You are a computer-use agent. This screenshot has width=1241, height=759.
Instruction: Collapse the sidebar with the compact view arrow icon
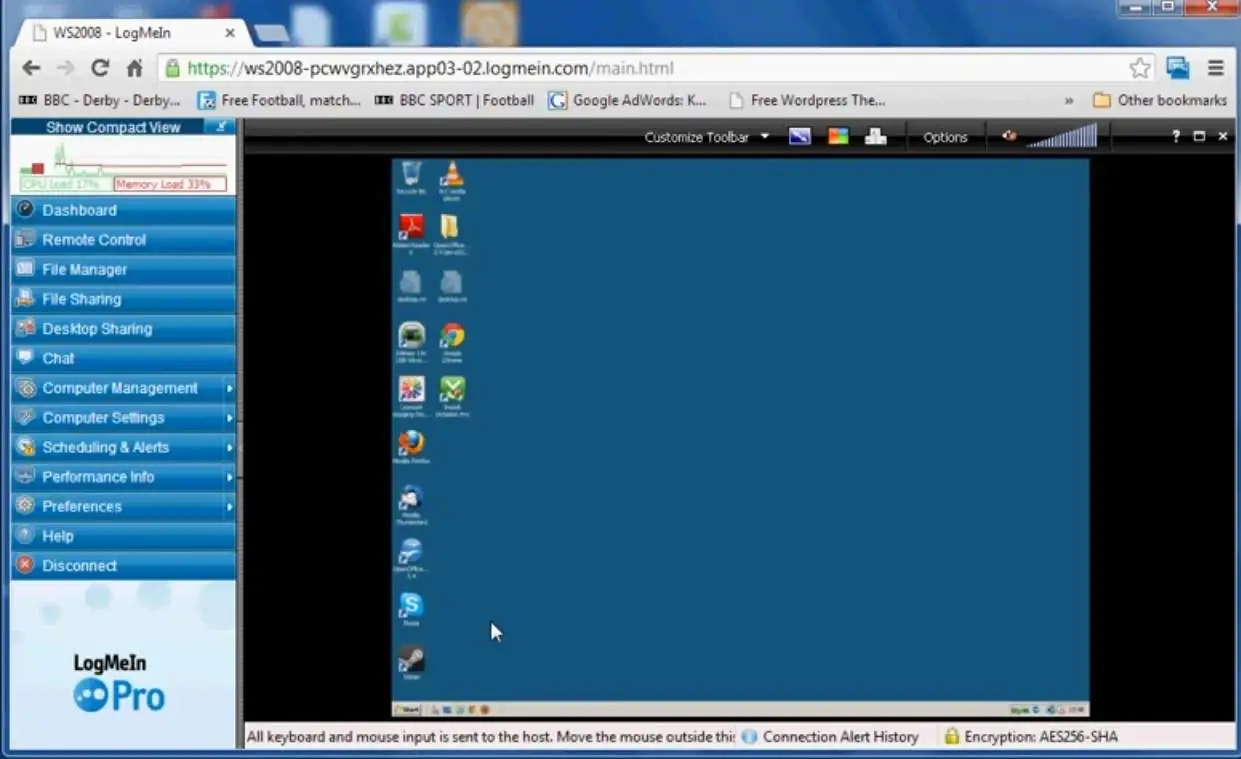point(221,127)
